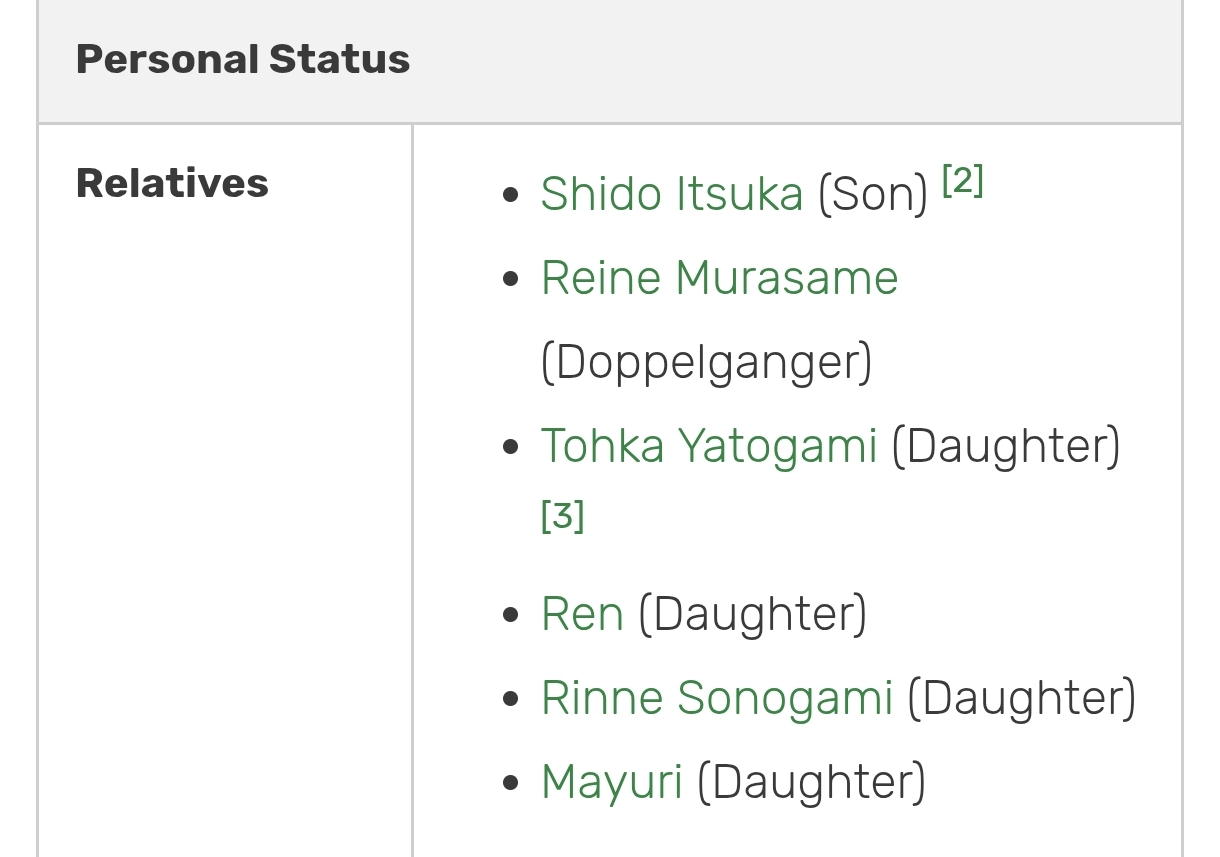Click the Personal Status section header

[x=243, y=60]
